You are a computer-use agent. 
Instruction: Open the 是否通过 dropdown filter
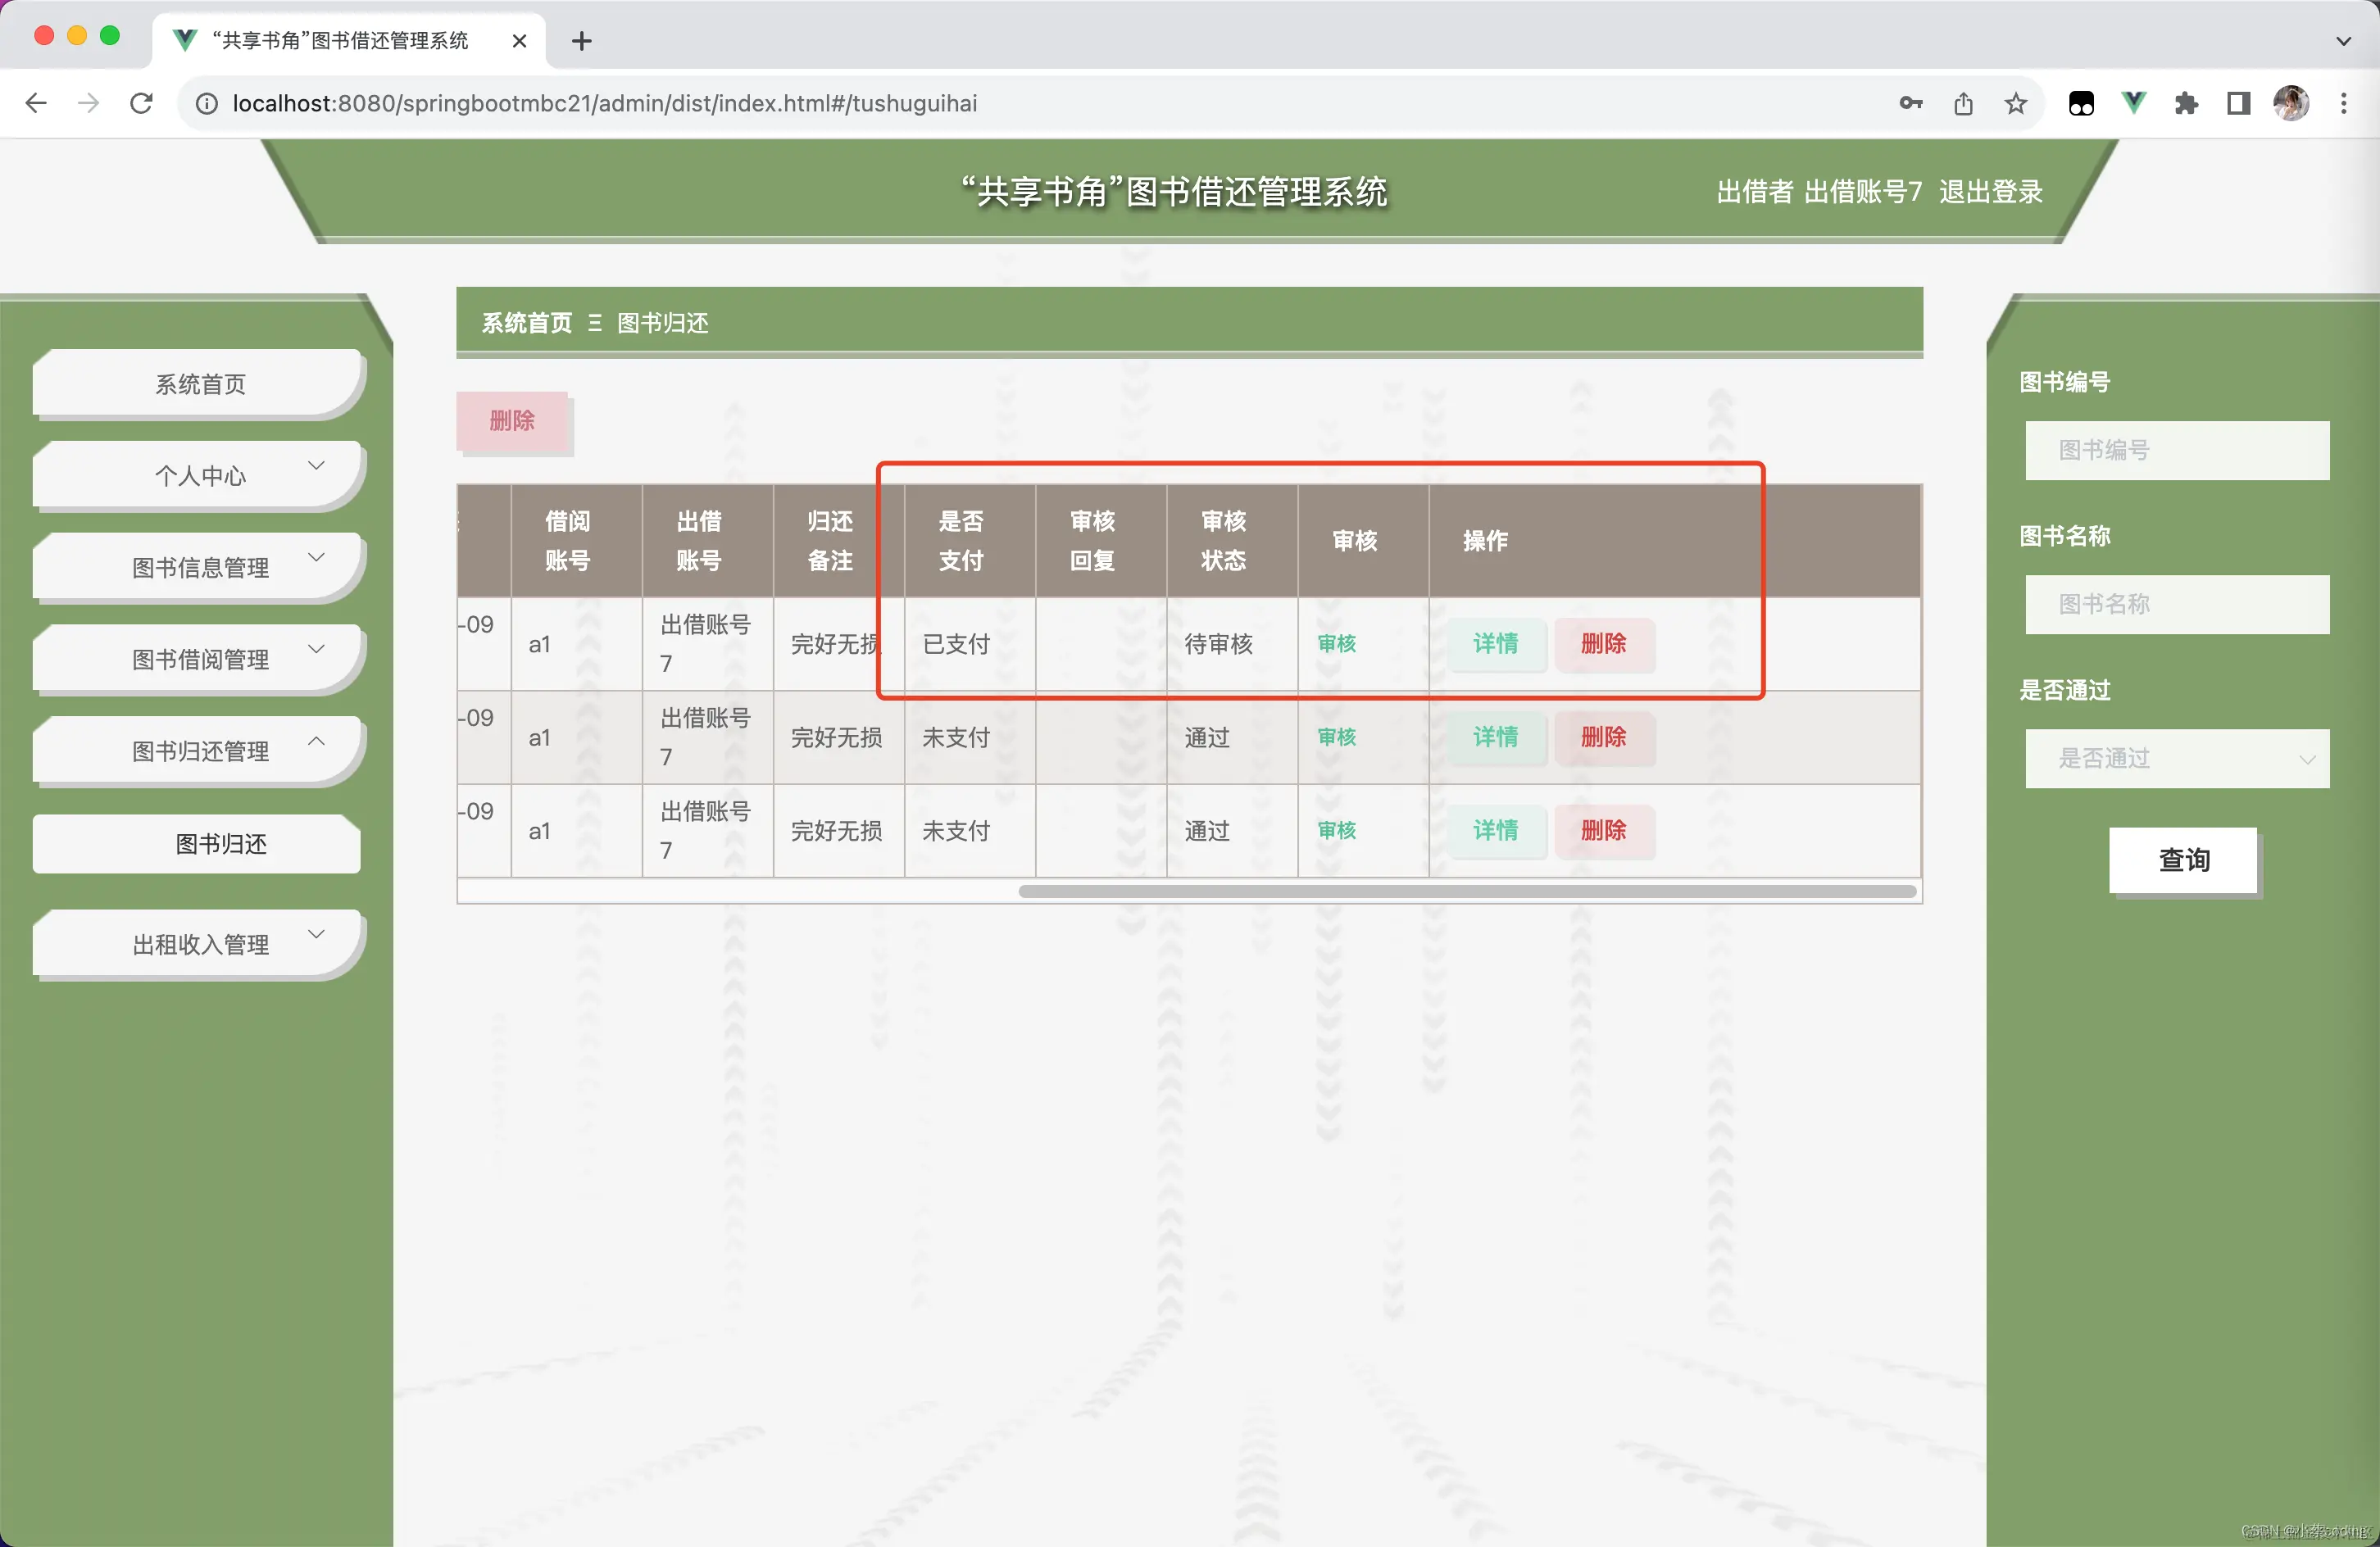2176,758
